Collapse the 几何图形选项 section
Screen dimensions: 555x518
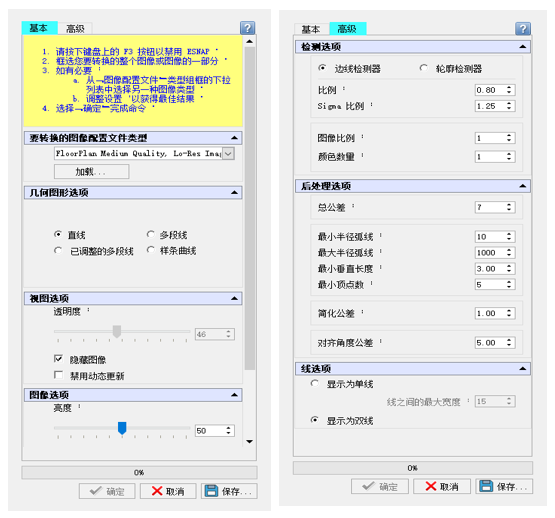234,193
